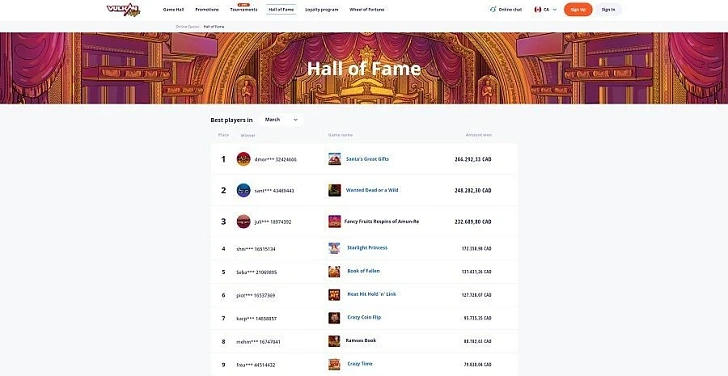This screenshot has width=728, height=376.
Task: Open the Online chat headset icon
Action: click(x=493, y=9)
